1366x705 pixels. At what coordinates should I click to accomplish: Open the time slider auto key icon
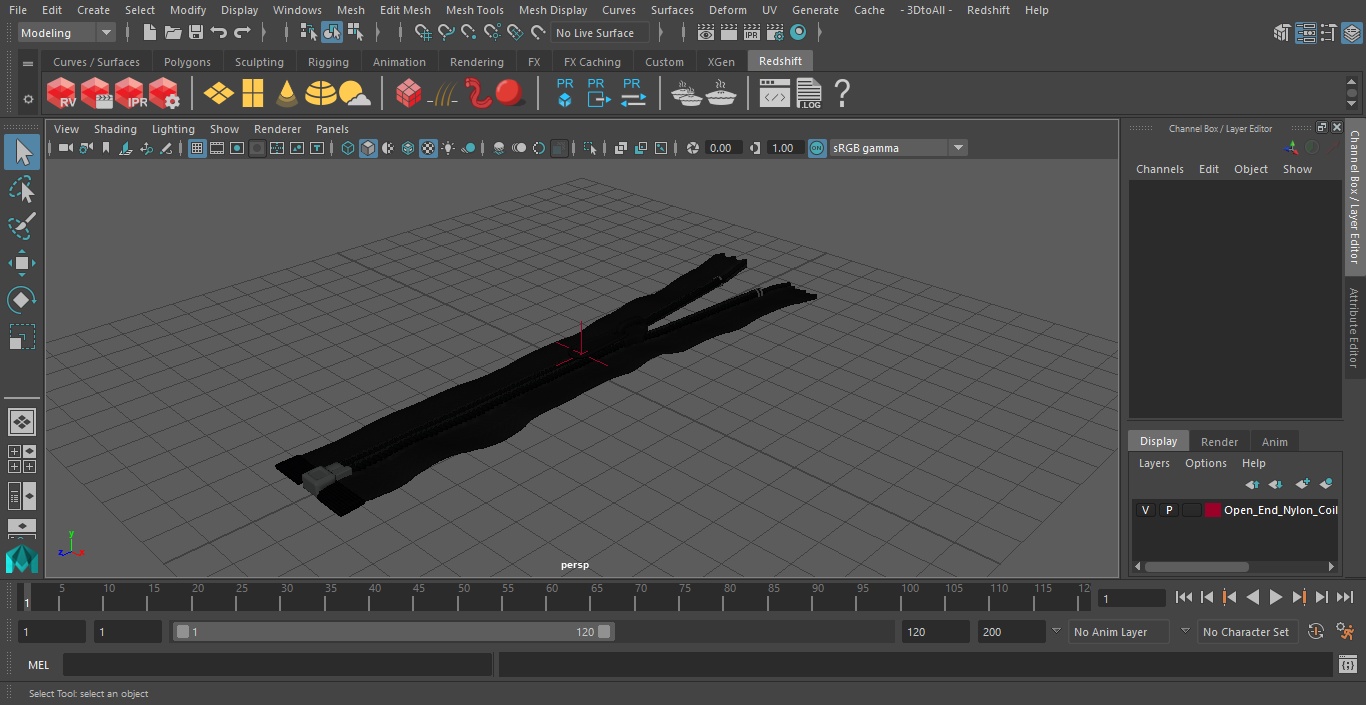(x=1316, y=632)
